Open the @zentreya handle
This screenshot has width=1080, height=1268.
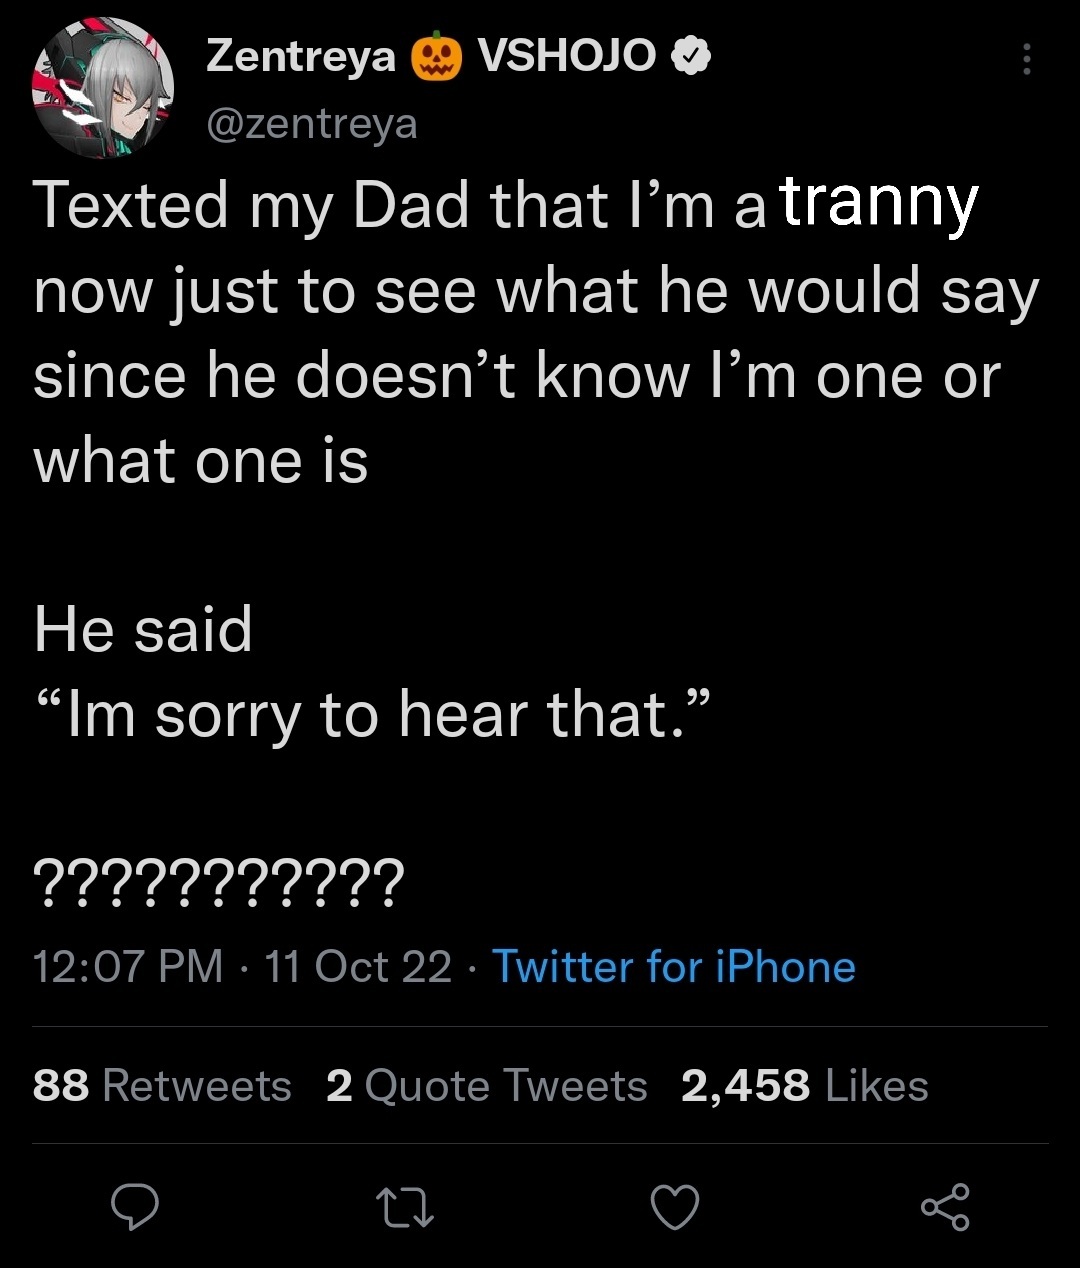coord(311,124)
